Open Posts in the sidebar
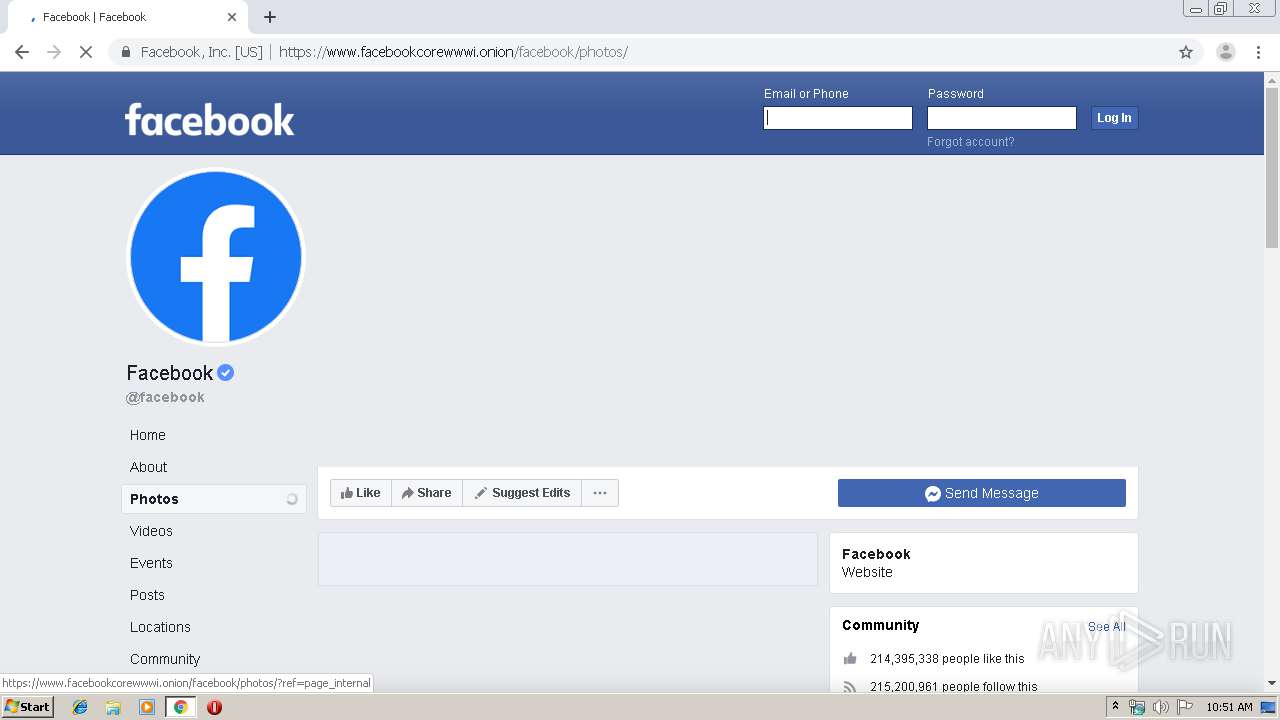The width and height of the screenshot is (1280, 720). tap(147, 595)
